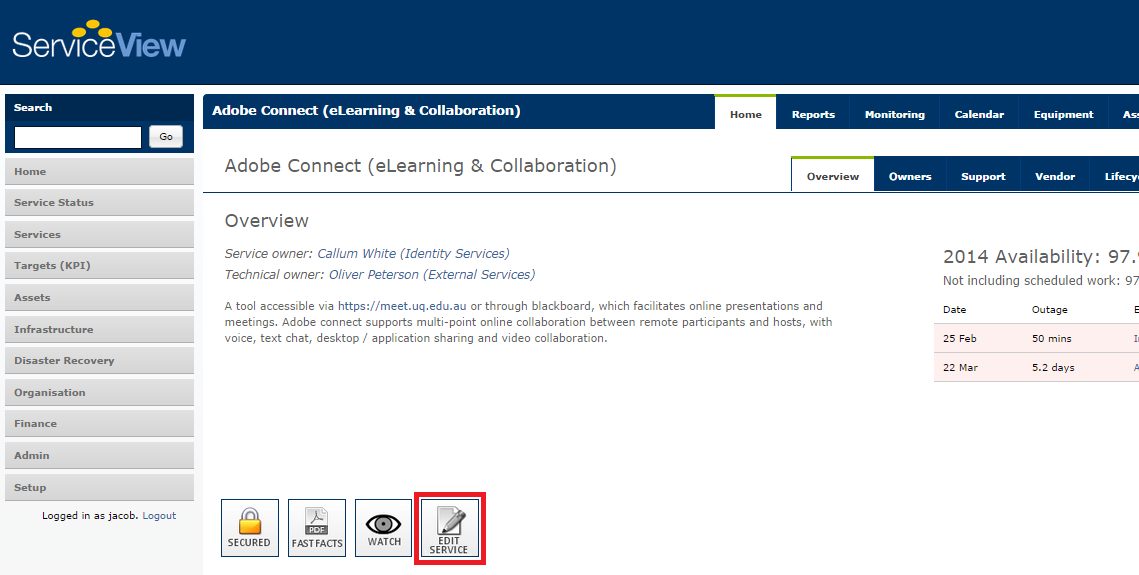Open Infrastructure in the sidebar

pyautogui.click(x=100, y=330)
